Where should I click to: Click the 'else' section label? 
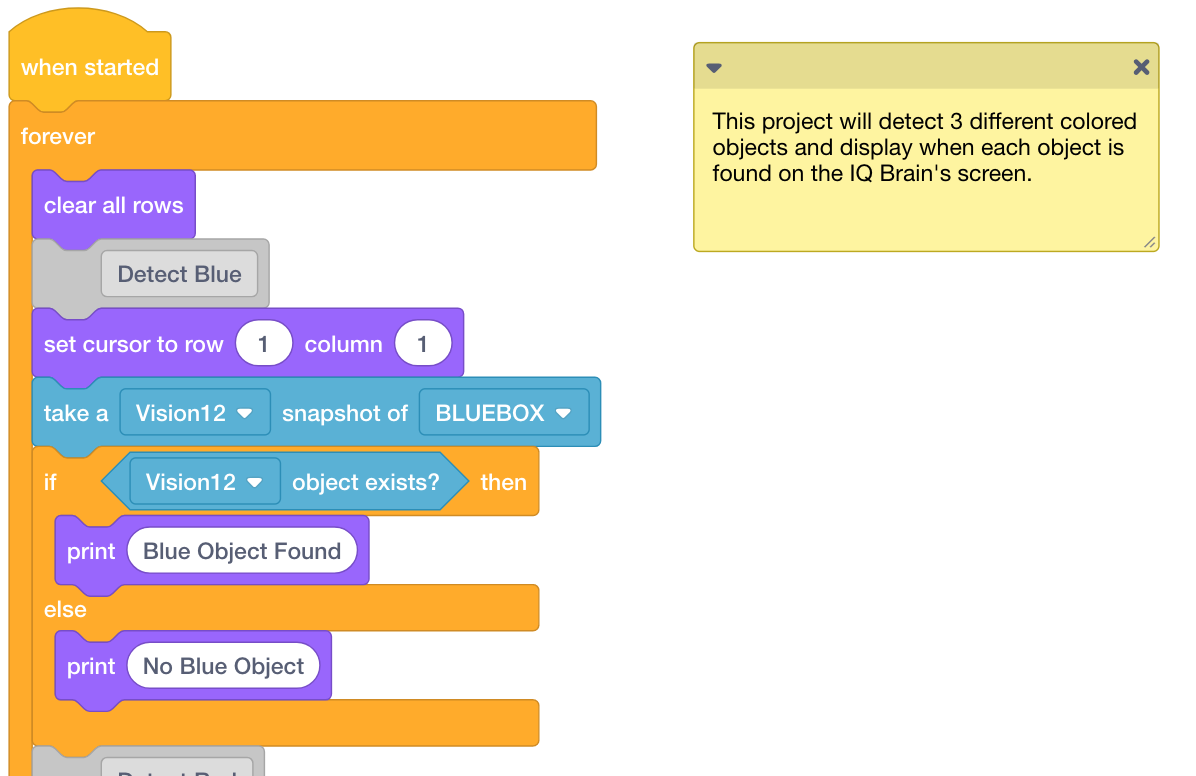click(65, 609)
